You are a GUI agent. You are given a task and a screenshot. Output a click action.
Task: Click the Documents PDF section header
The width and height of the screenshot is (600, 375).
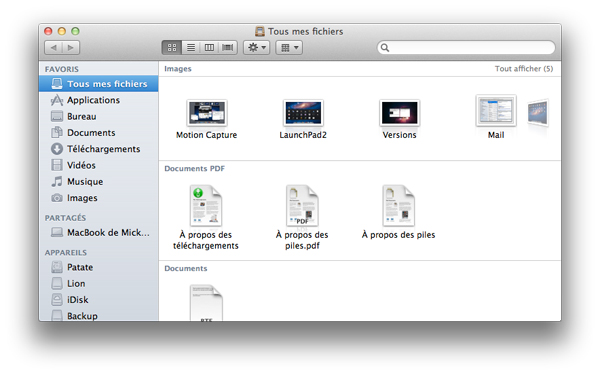click(194, 169)
